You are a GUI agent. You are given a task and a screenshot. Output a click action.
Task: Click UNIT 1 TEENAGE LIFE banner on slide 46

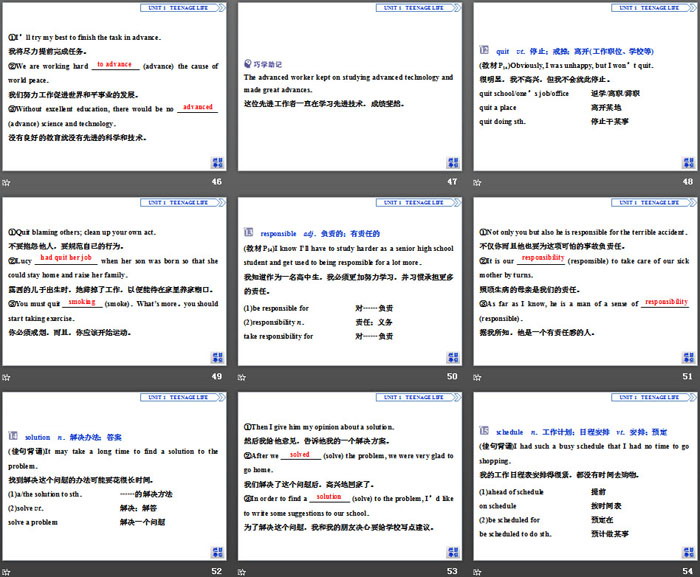coord(183,8)
